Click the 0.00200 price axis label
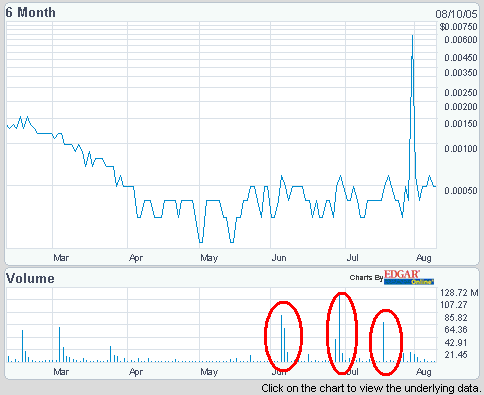 (461, 107)
